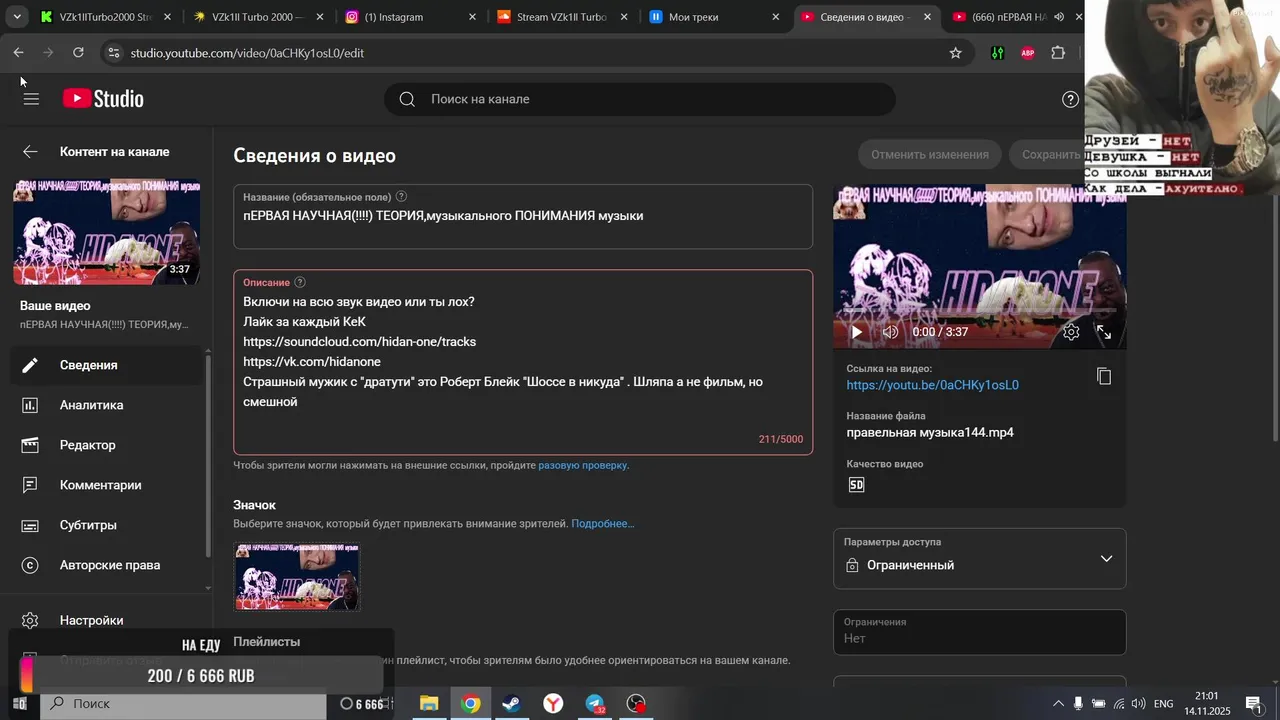Switch to the Stream VZk1ll Turbo SoundCloud tab
Image resolution: width=1280 pixels, height=720 pixels.
tap(562, 17)
